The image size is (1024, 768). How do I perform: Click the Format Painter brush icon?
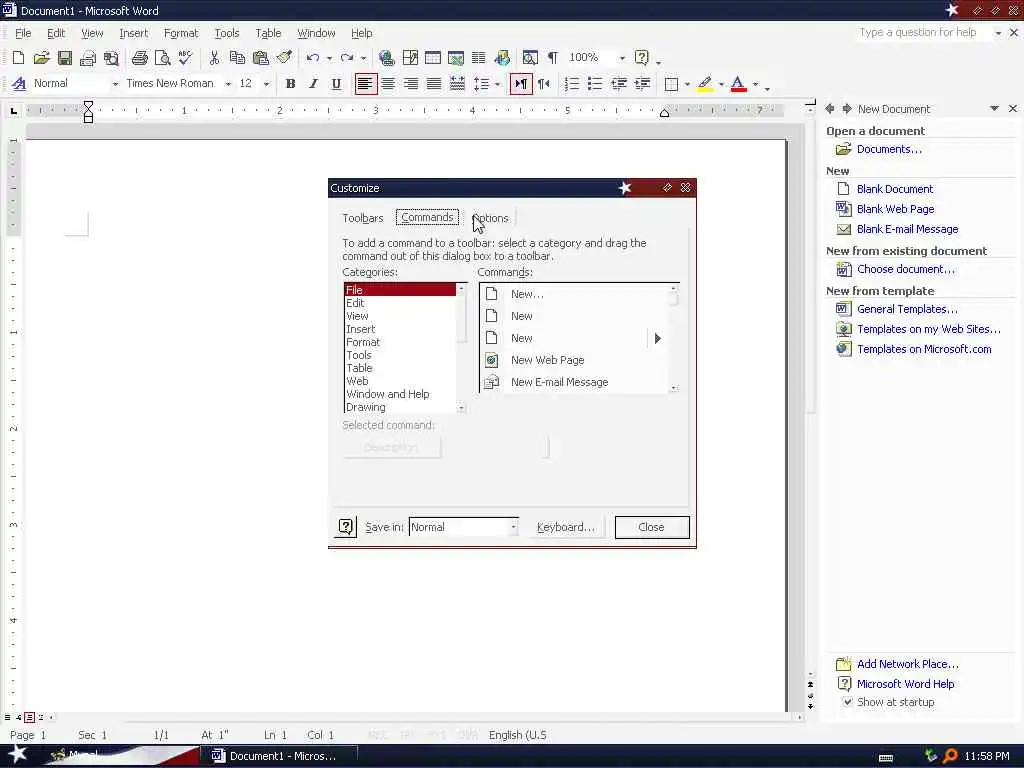(x=284, y=58)
